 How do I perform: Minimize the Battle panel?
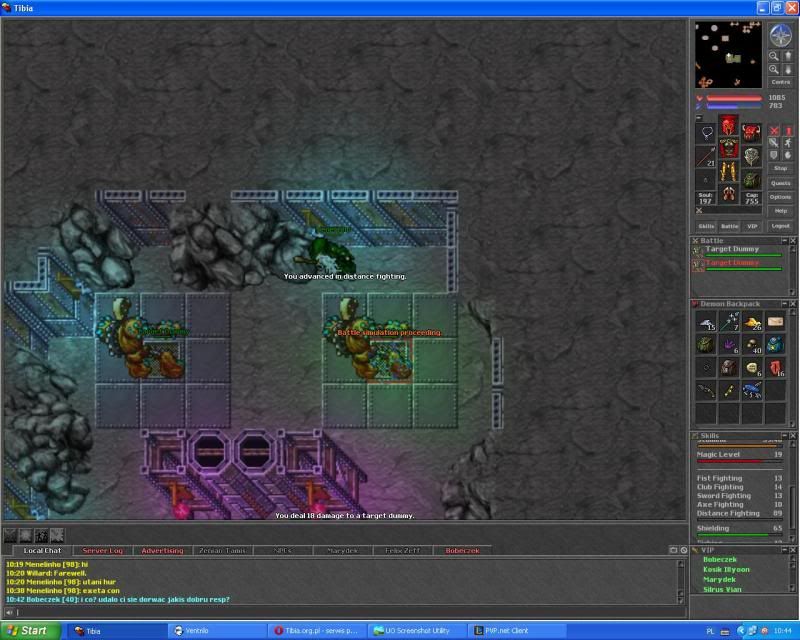[x=785, y=240]
